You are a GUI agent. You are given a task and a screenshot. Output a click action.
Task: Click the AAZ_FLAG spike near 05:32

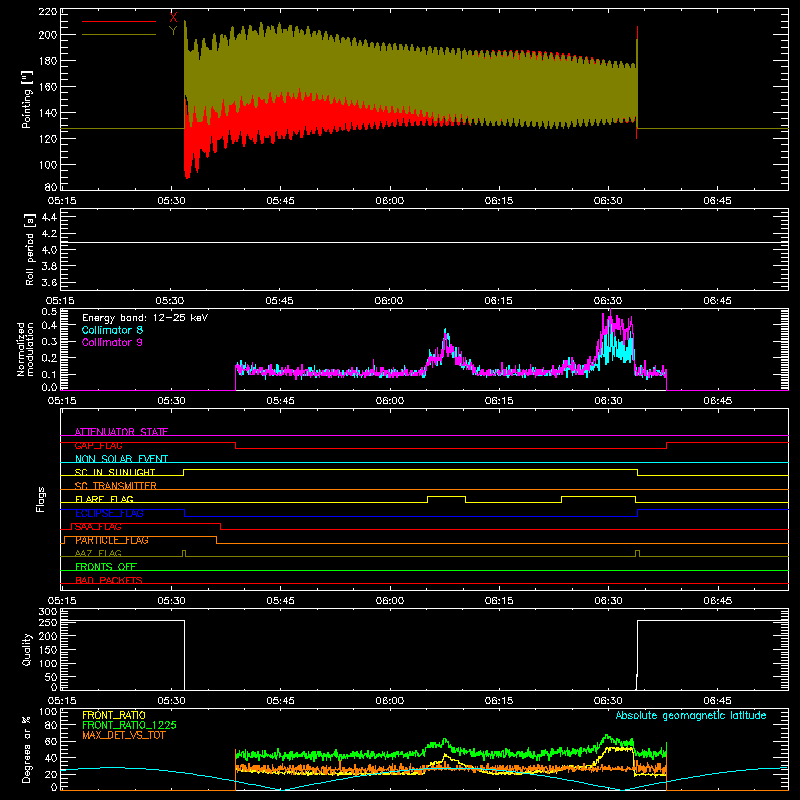tap(184, 553)
